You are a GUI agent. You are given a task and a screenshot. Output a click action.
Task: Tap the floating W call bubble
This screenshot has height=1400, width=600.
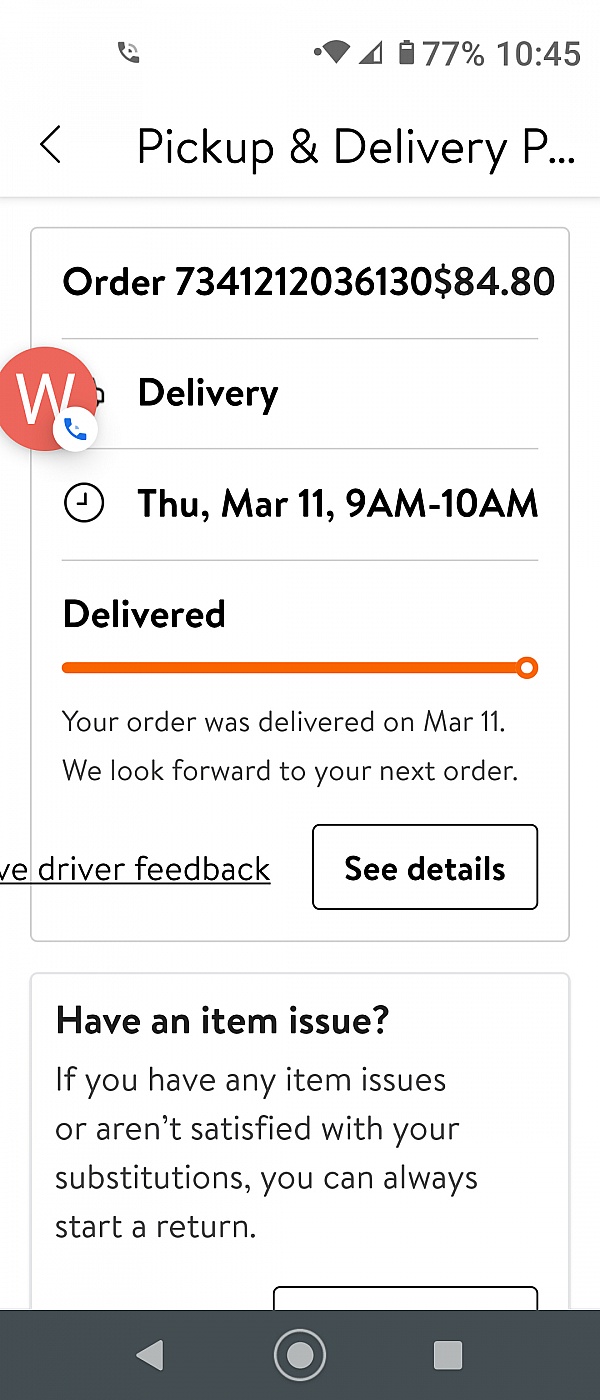(x=44, y=398)
